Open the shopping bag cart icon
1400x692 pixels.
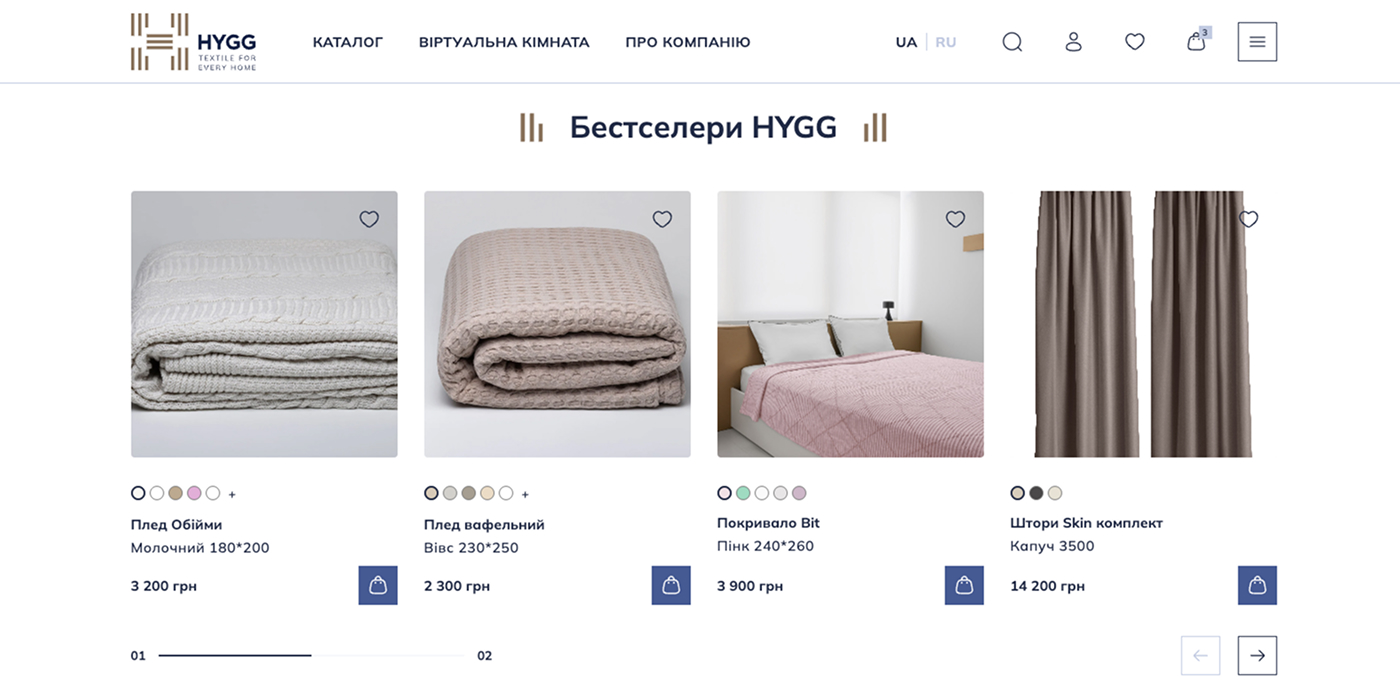click(x=1197, y=40)
